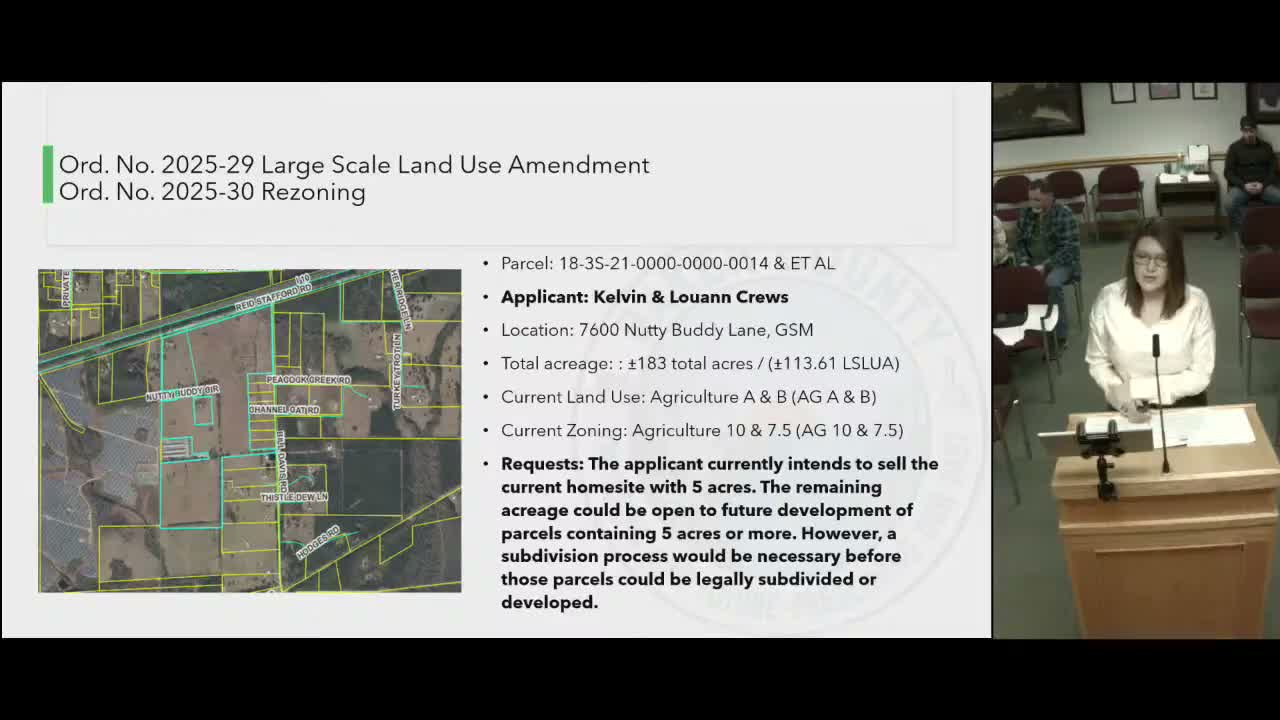The image size is (1280, 720).
Task: Click the bold Requests paragraph on the slide
Action: point(719,533)
